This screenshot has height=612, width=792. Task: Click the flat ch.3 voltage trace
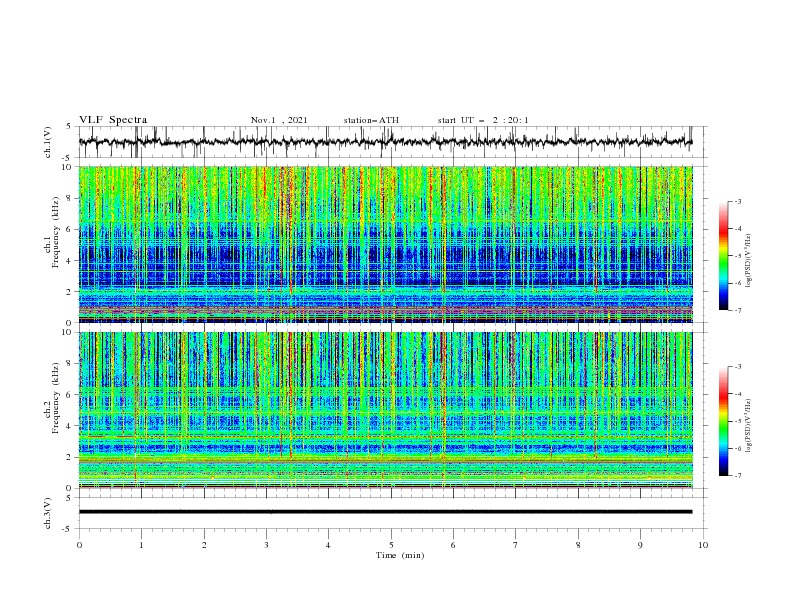pos(385,512)
